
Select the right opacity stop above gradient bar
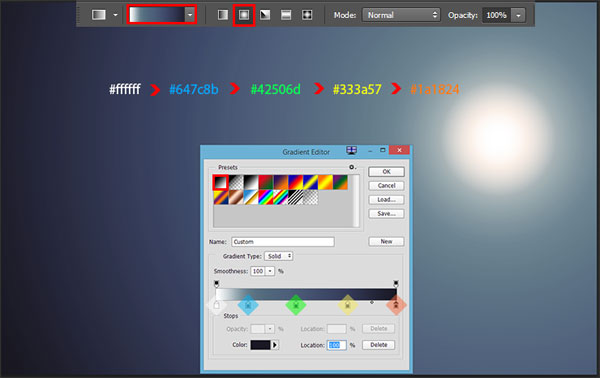[x=396, y=284]
